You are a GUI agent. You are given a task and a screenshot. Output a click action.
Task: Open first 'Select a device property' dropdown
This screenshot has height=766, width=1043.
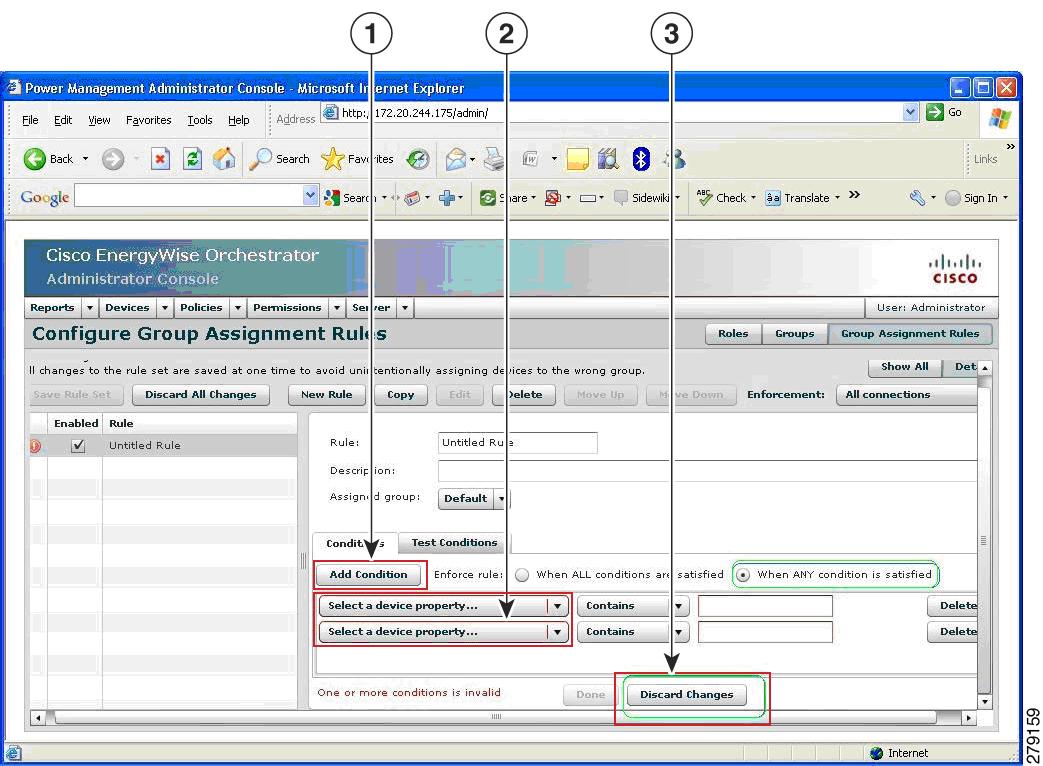444,606
